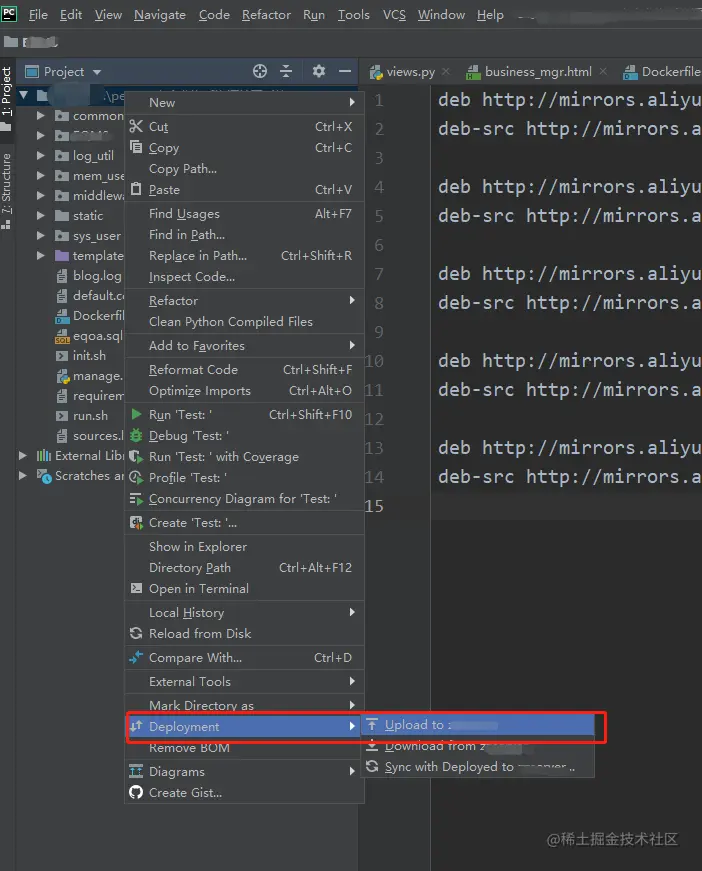Click the Open in Terminal icon
Viewport: 702px width, 871px height.
[x=136, y=588]
